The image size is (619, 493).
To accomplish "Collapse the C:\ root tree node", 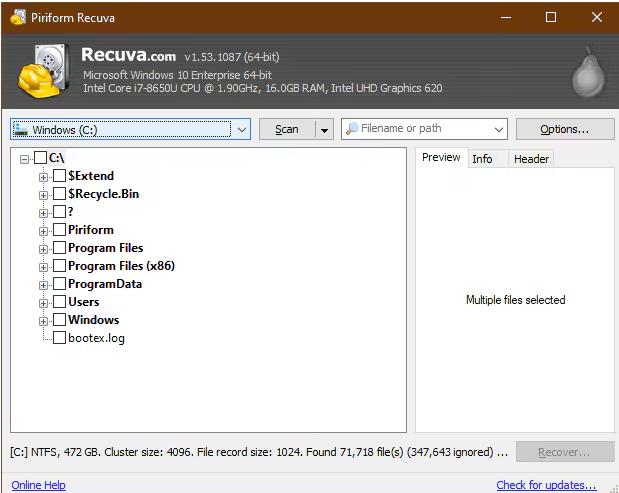I will click(24, 159).
